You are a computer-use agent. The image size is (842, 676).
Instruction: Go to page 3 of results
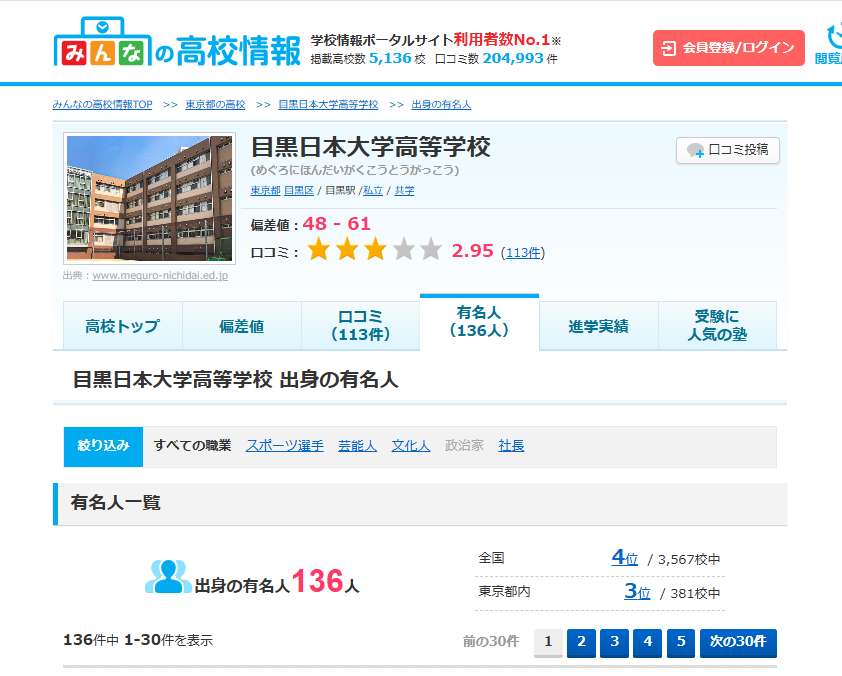click(x=615, y=643)
